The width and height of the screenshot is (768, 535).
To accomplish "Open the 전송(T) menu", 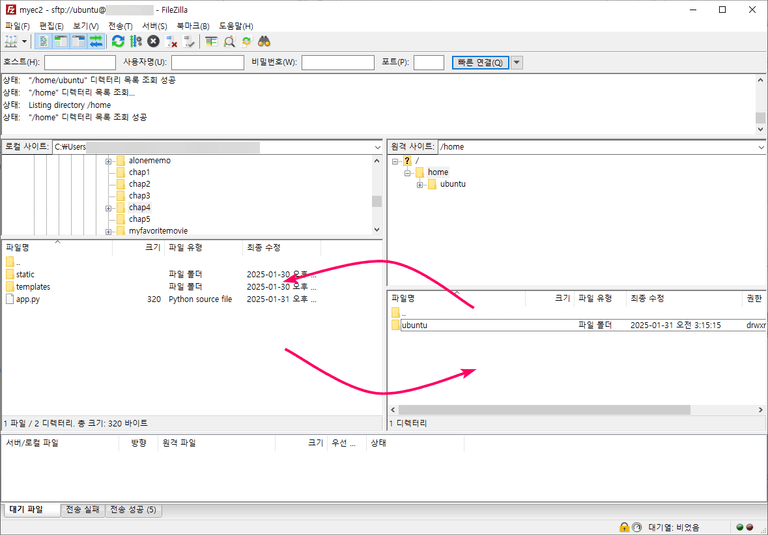I will point(119,25).
